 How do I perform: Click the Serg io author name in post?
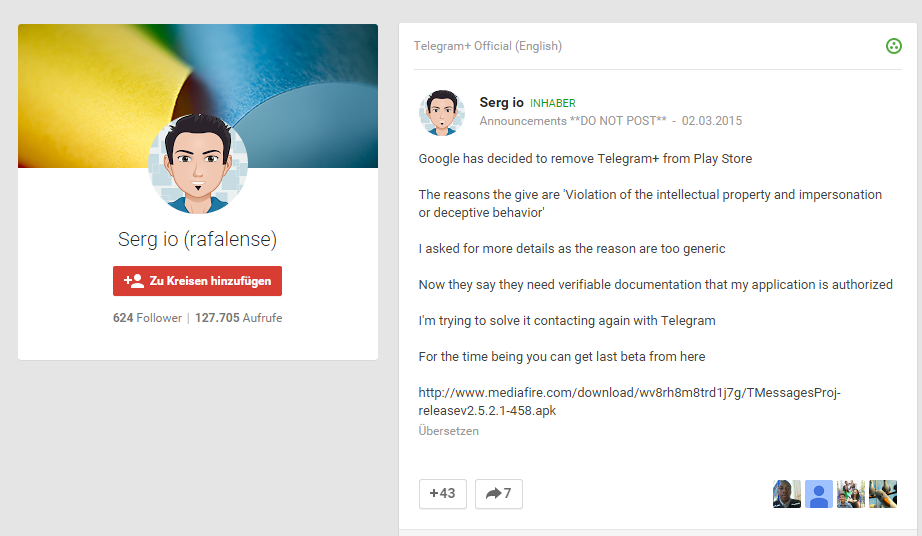(x=501, y=102)
